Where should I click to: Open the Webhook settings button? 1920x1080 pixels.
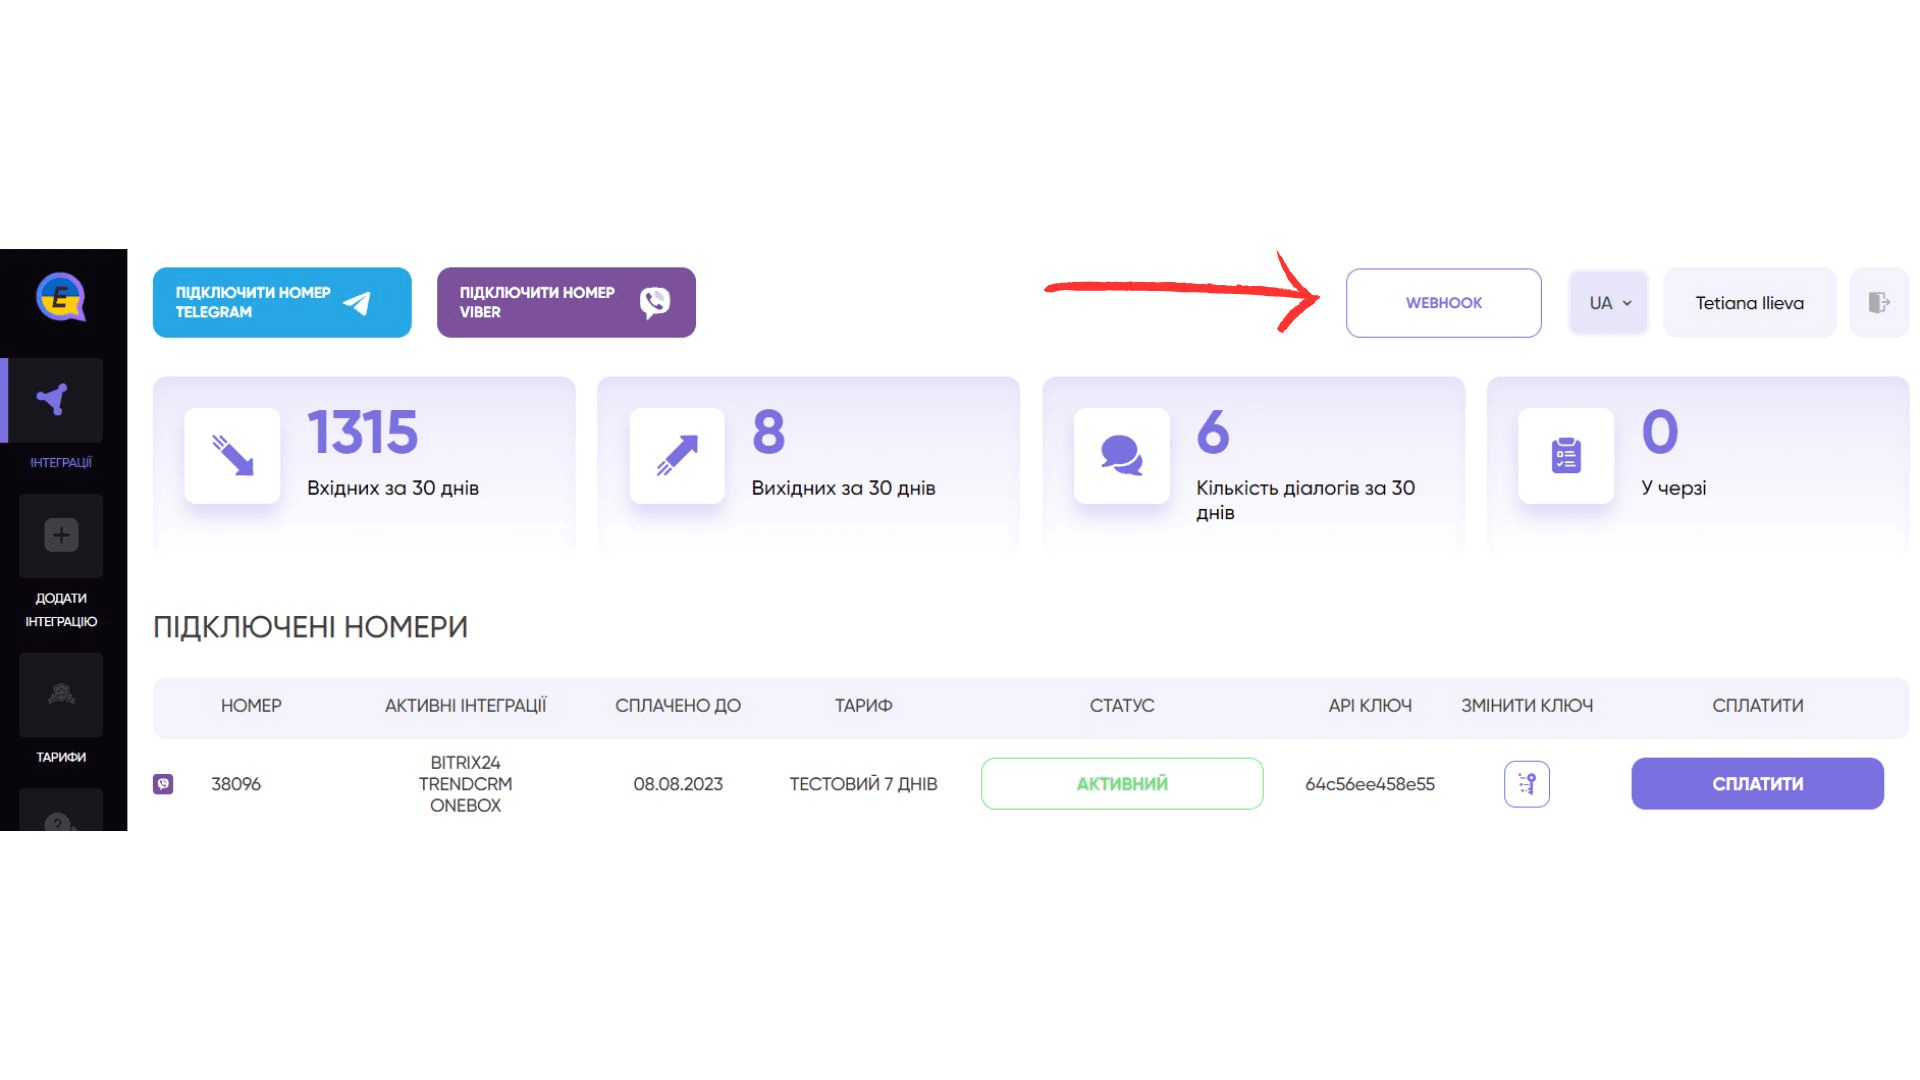(x=1443, y=303)
